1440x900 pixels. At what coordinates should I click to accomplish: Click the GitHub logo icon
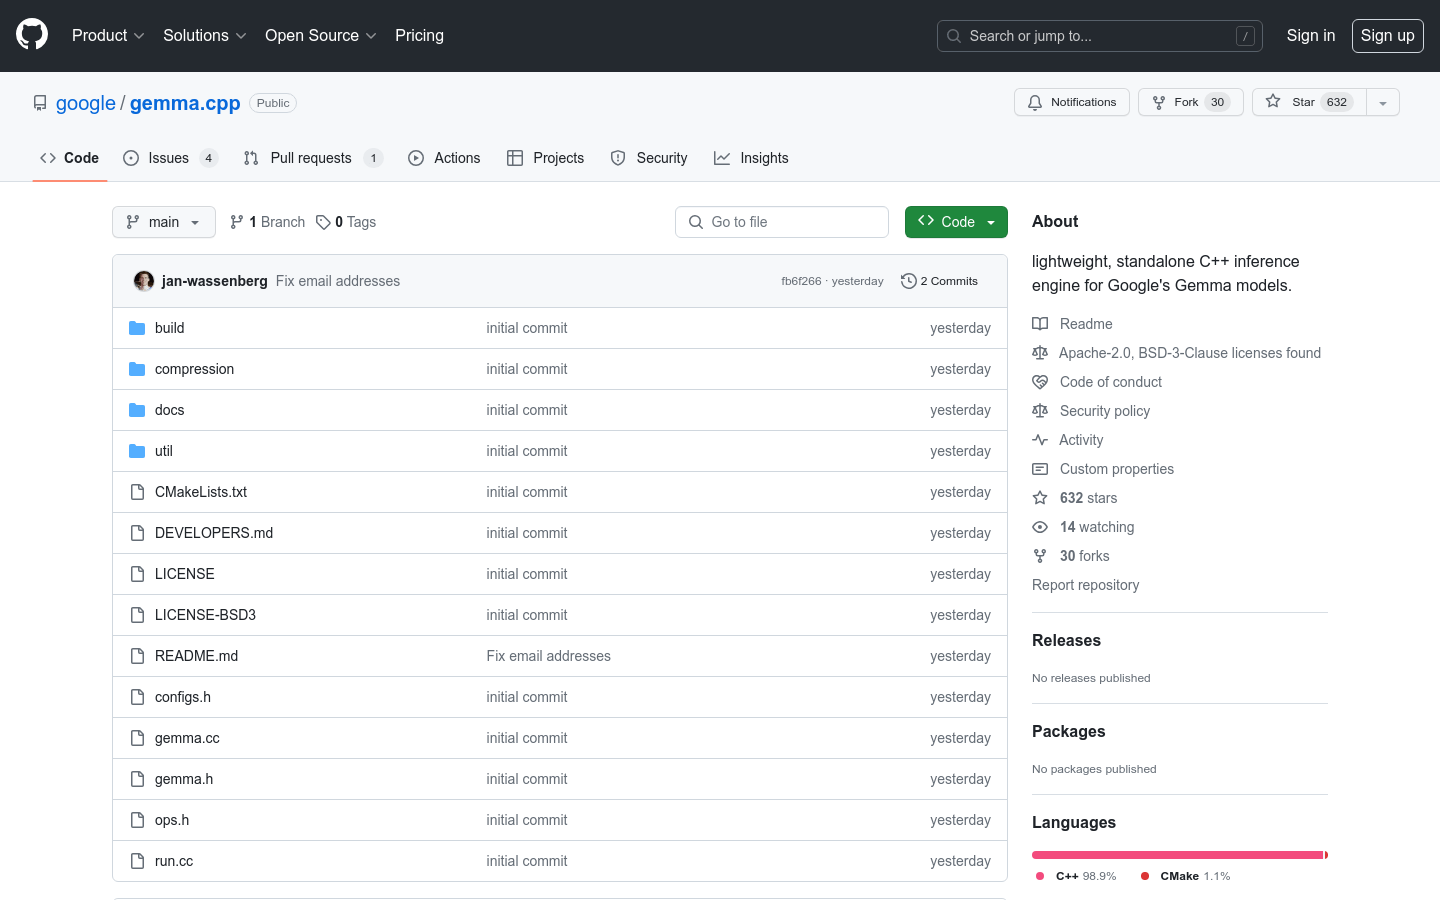[x=32, y=35]
